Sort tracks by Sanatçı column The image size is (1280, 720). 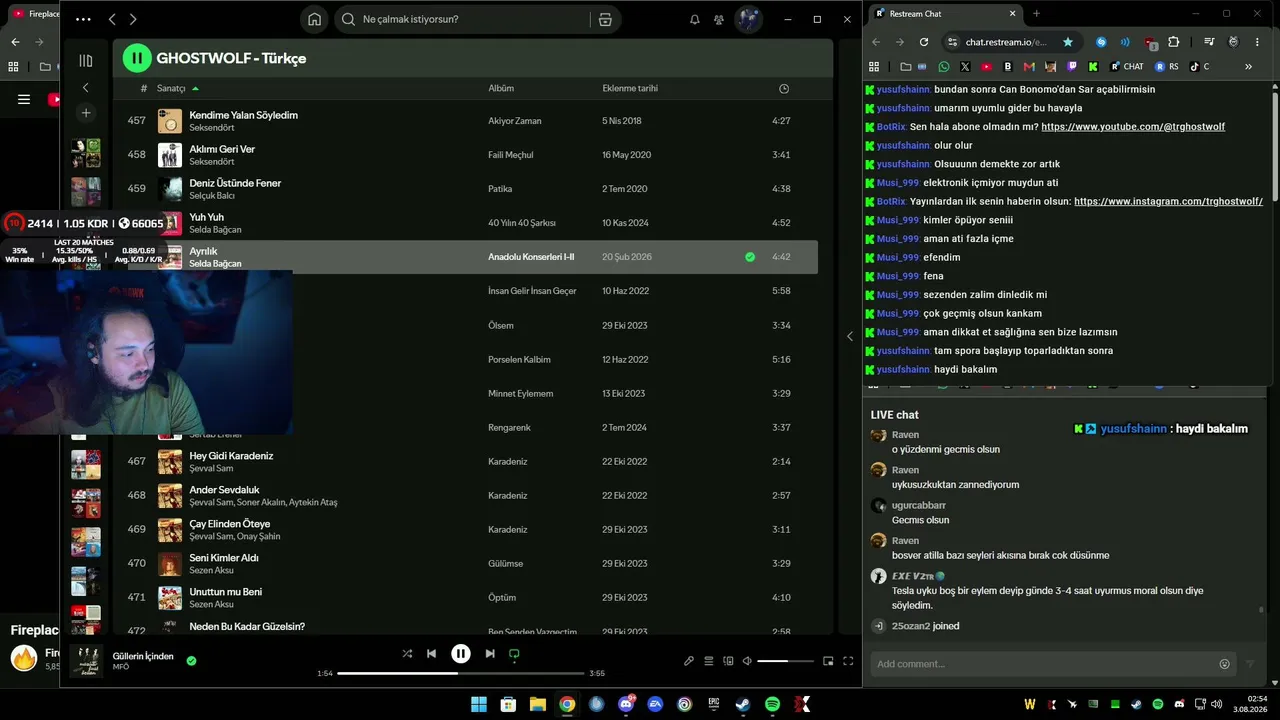[x=171, y=88]
